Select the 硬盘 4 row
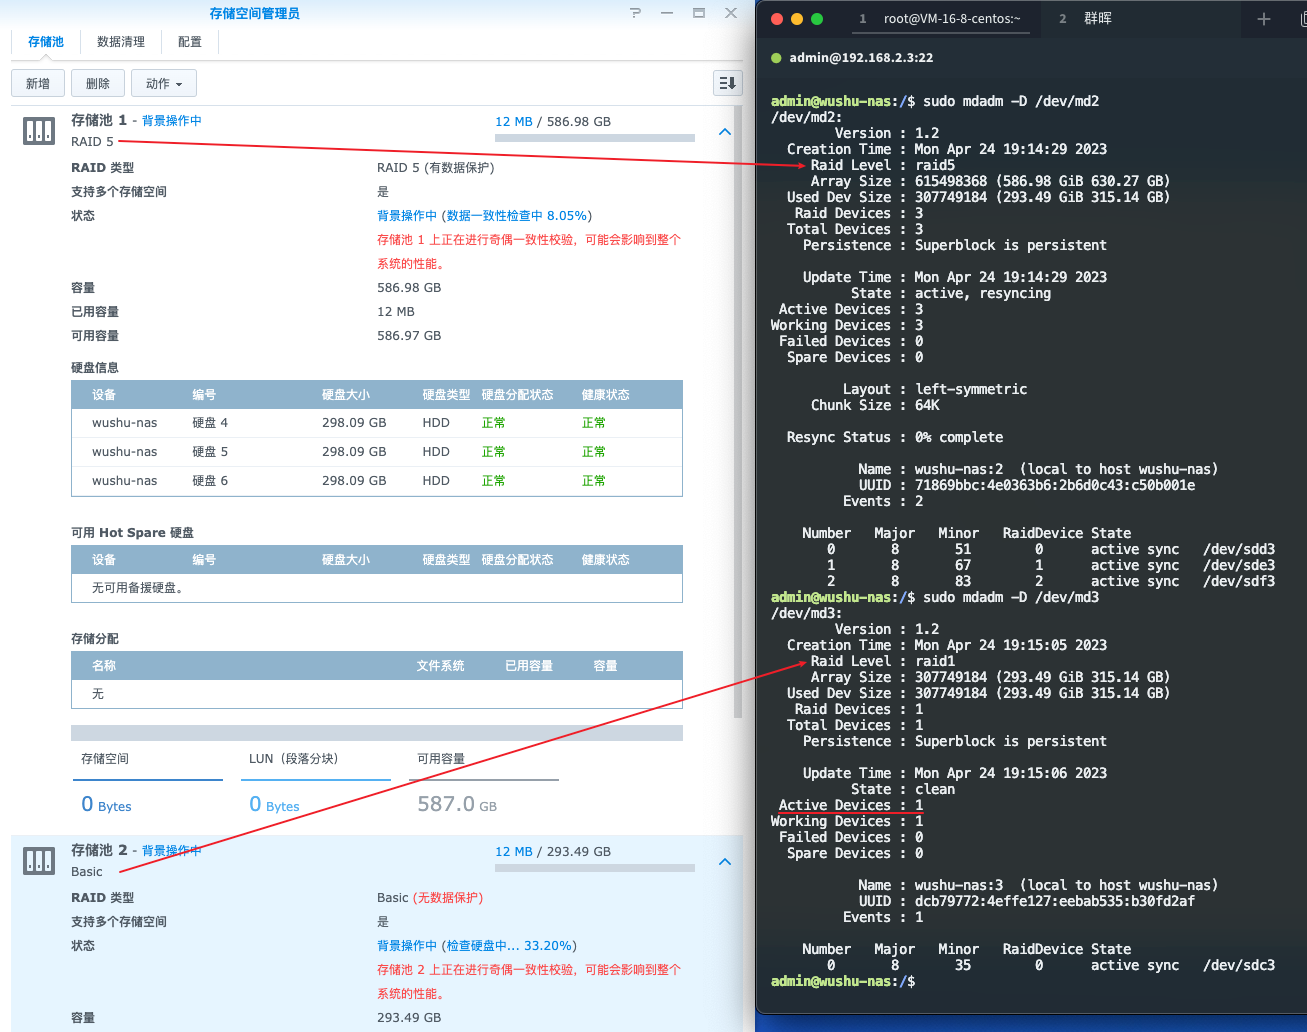 click(377, 423)
